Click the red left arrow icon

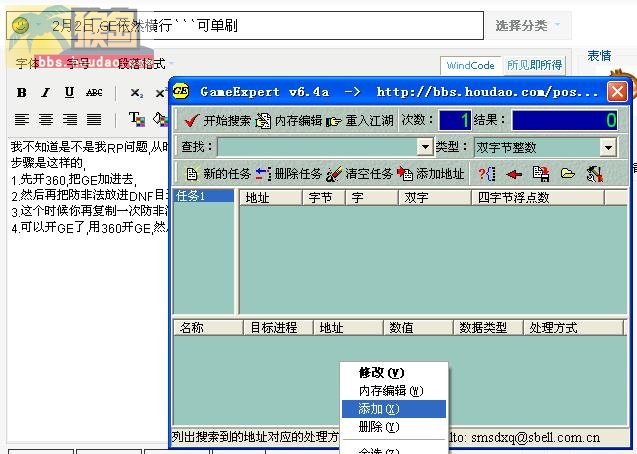tap(514, 174)
